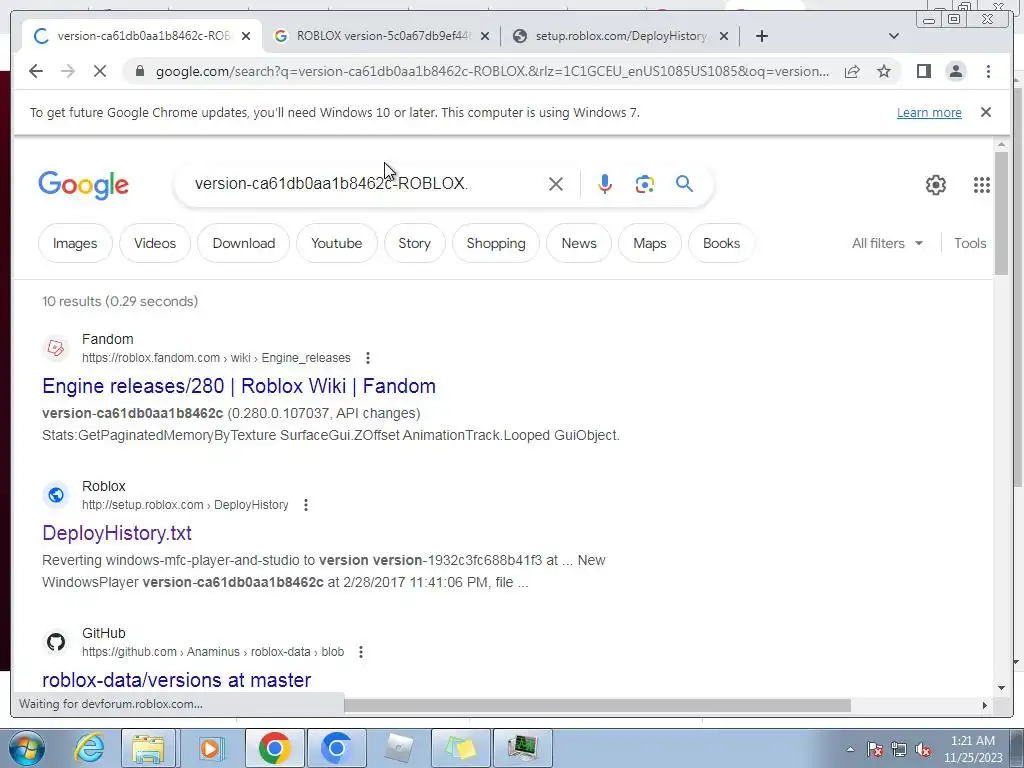
Task: Open Chrome side panel icon
Action: click(923, 71)
